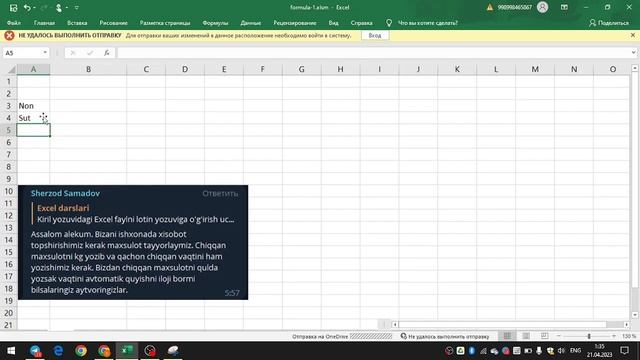Image resolution: width=640 pixels, height=360 pixels.
Task: Open Windows notification center icon
Action: click(x=624, y=351)
